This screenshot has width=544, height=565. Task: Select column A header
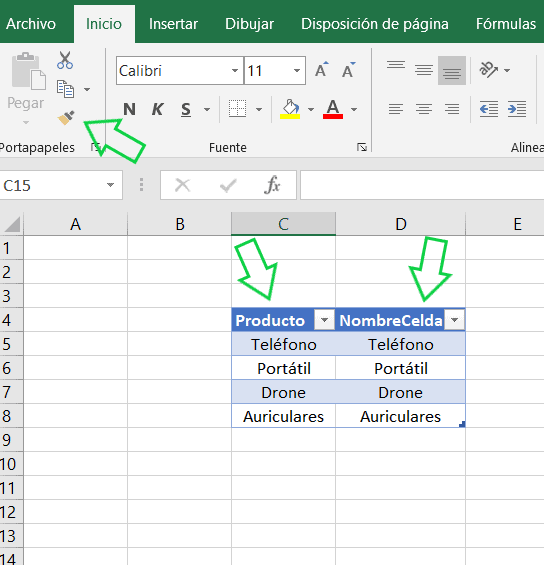click(75, 224)
